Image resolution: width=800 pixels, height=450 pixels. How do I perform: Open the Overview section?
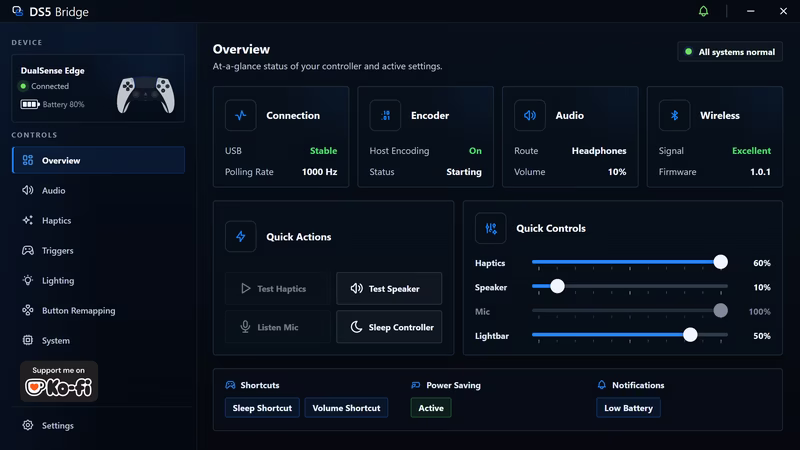click(x=98, y=160)
